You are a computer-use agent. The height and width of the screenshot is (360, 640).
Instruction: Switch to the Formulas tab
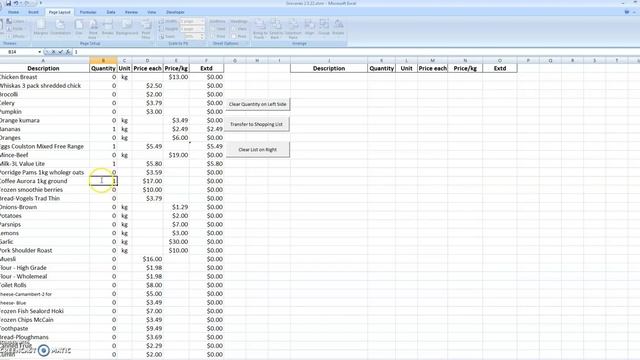(88, 12)
